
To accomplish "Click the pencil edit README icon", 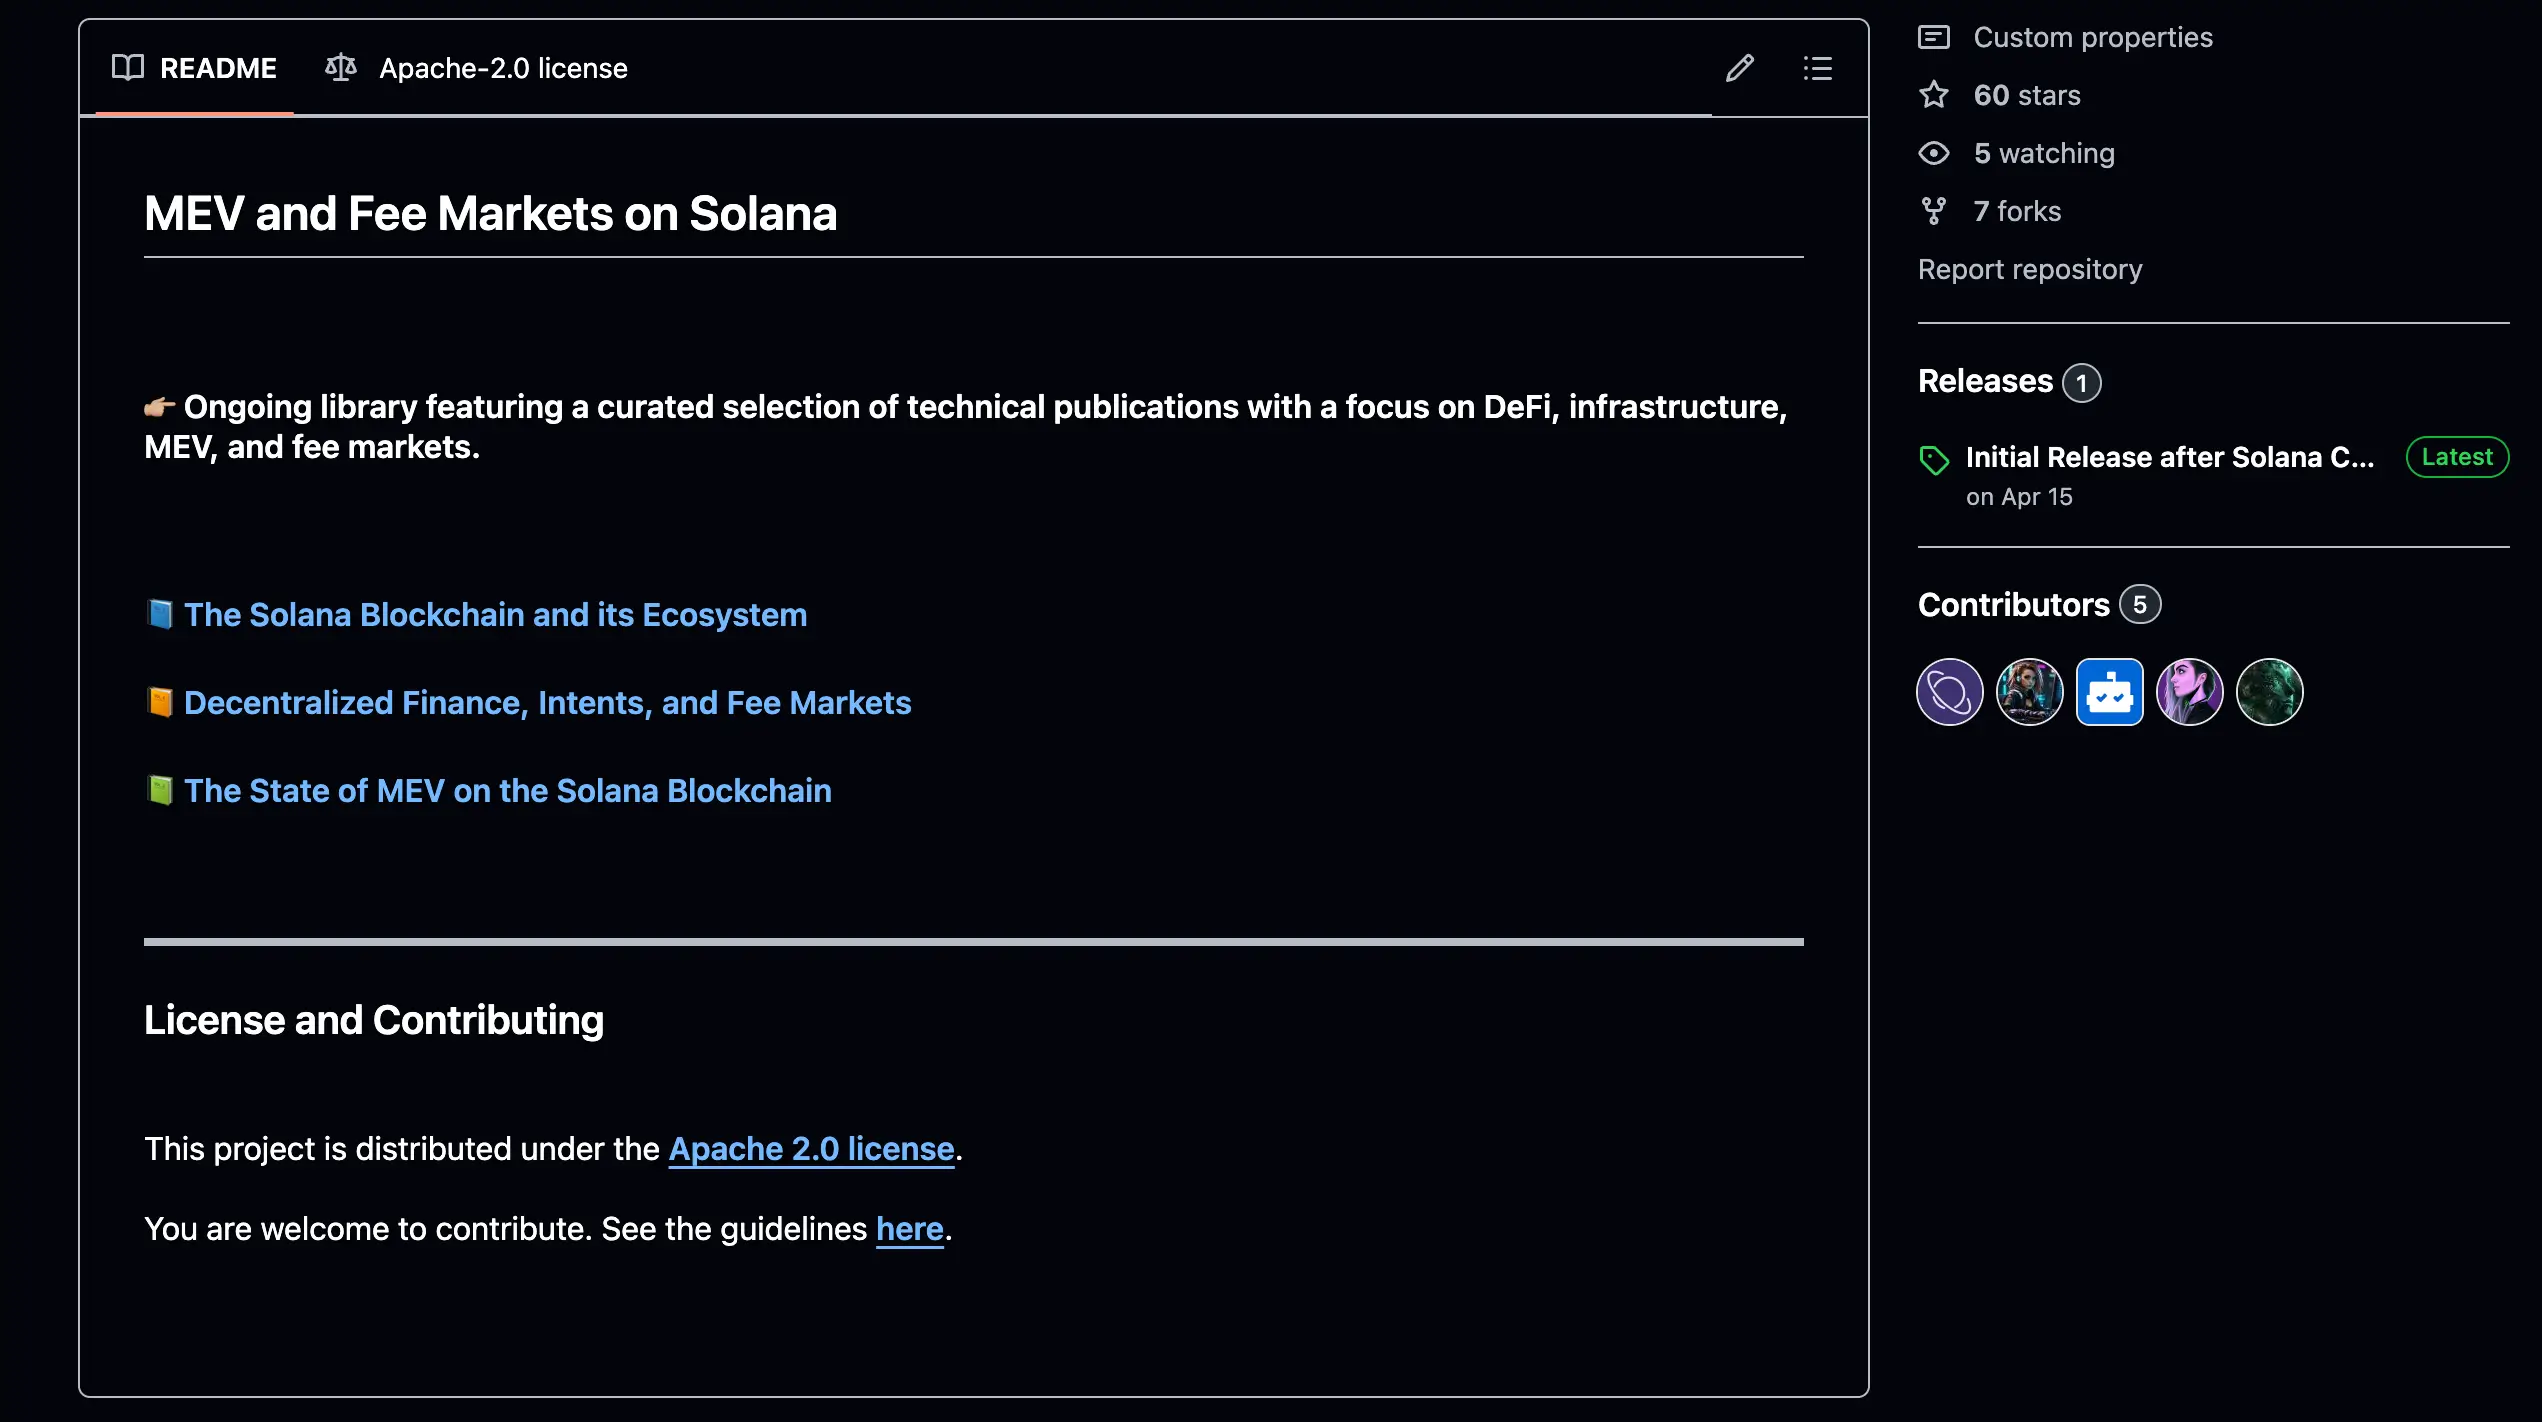I will click(1739, 68).
